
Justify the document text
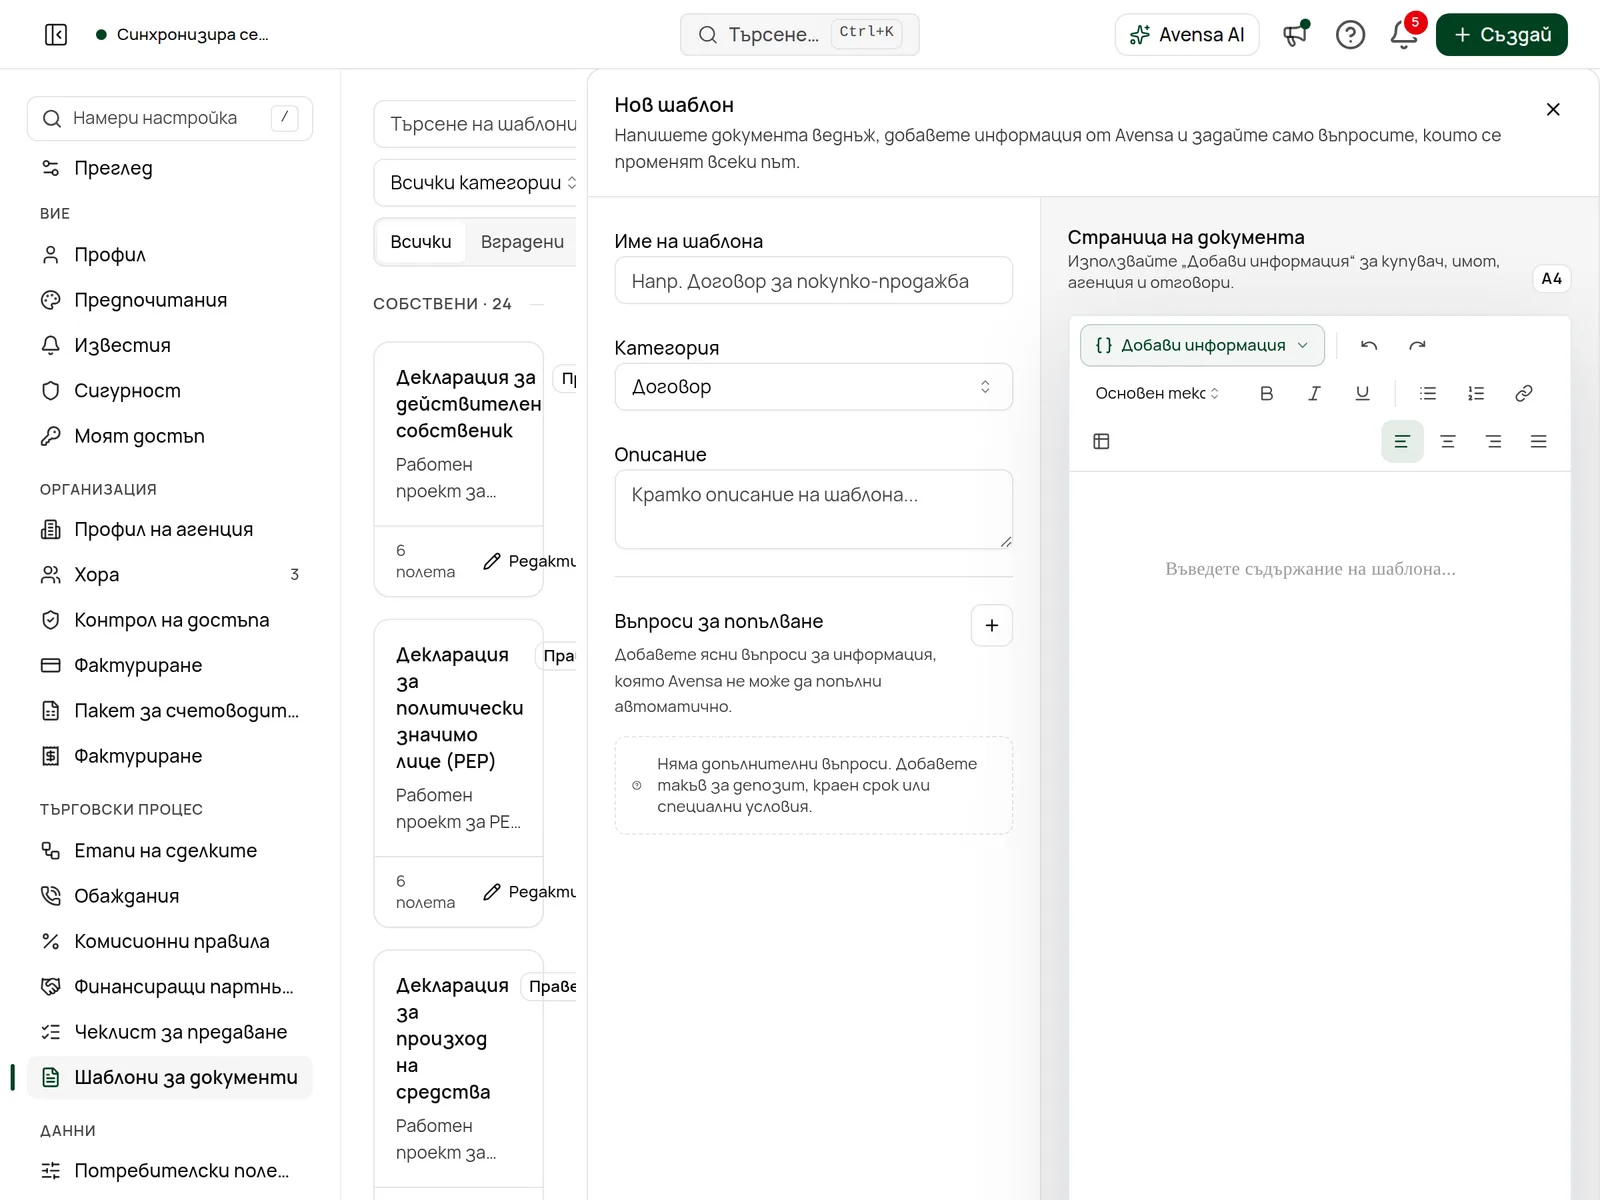tap(1539, 441)
